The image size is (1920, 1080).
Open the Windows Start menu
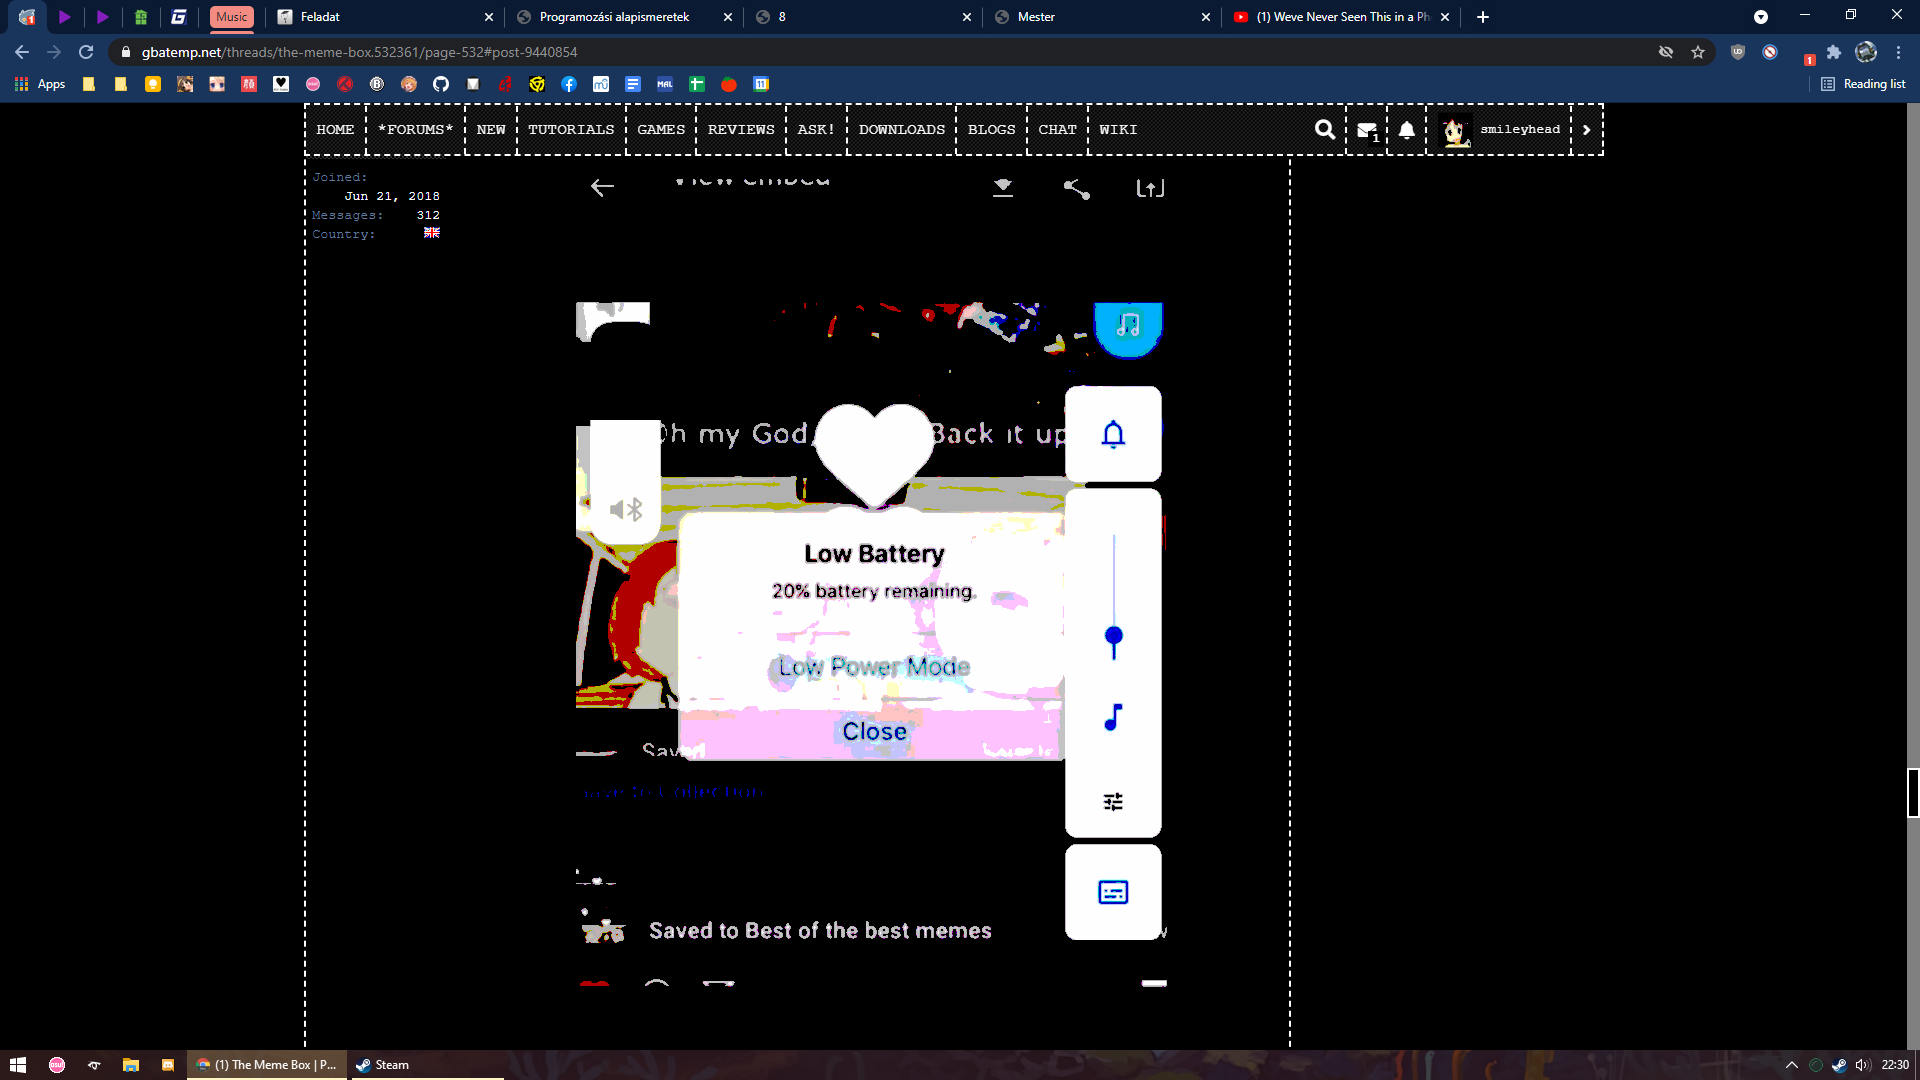pos(17,1065)
